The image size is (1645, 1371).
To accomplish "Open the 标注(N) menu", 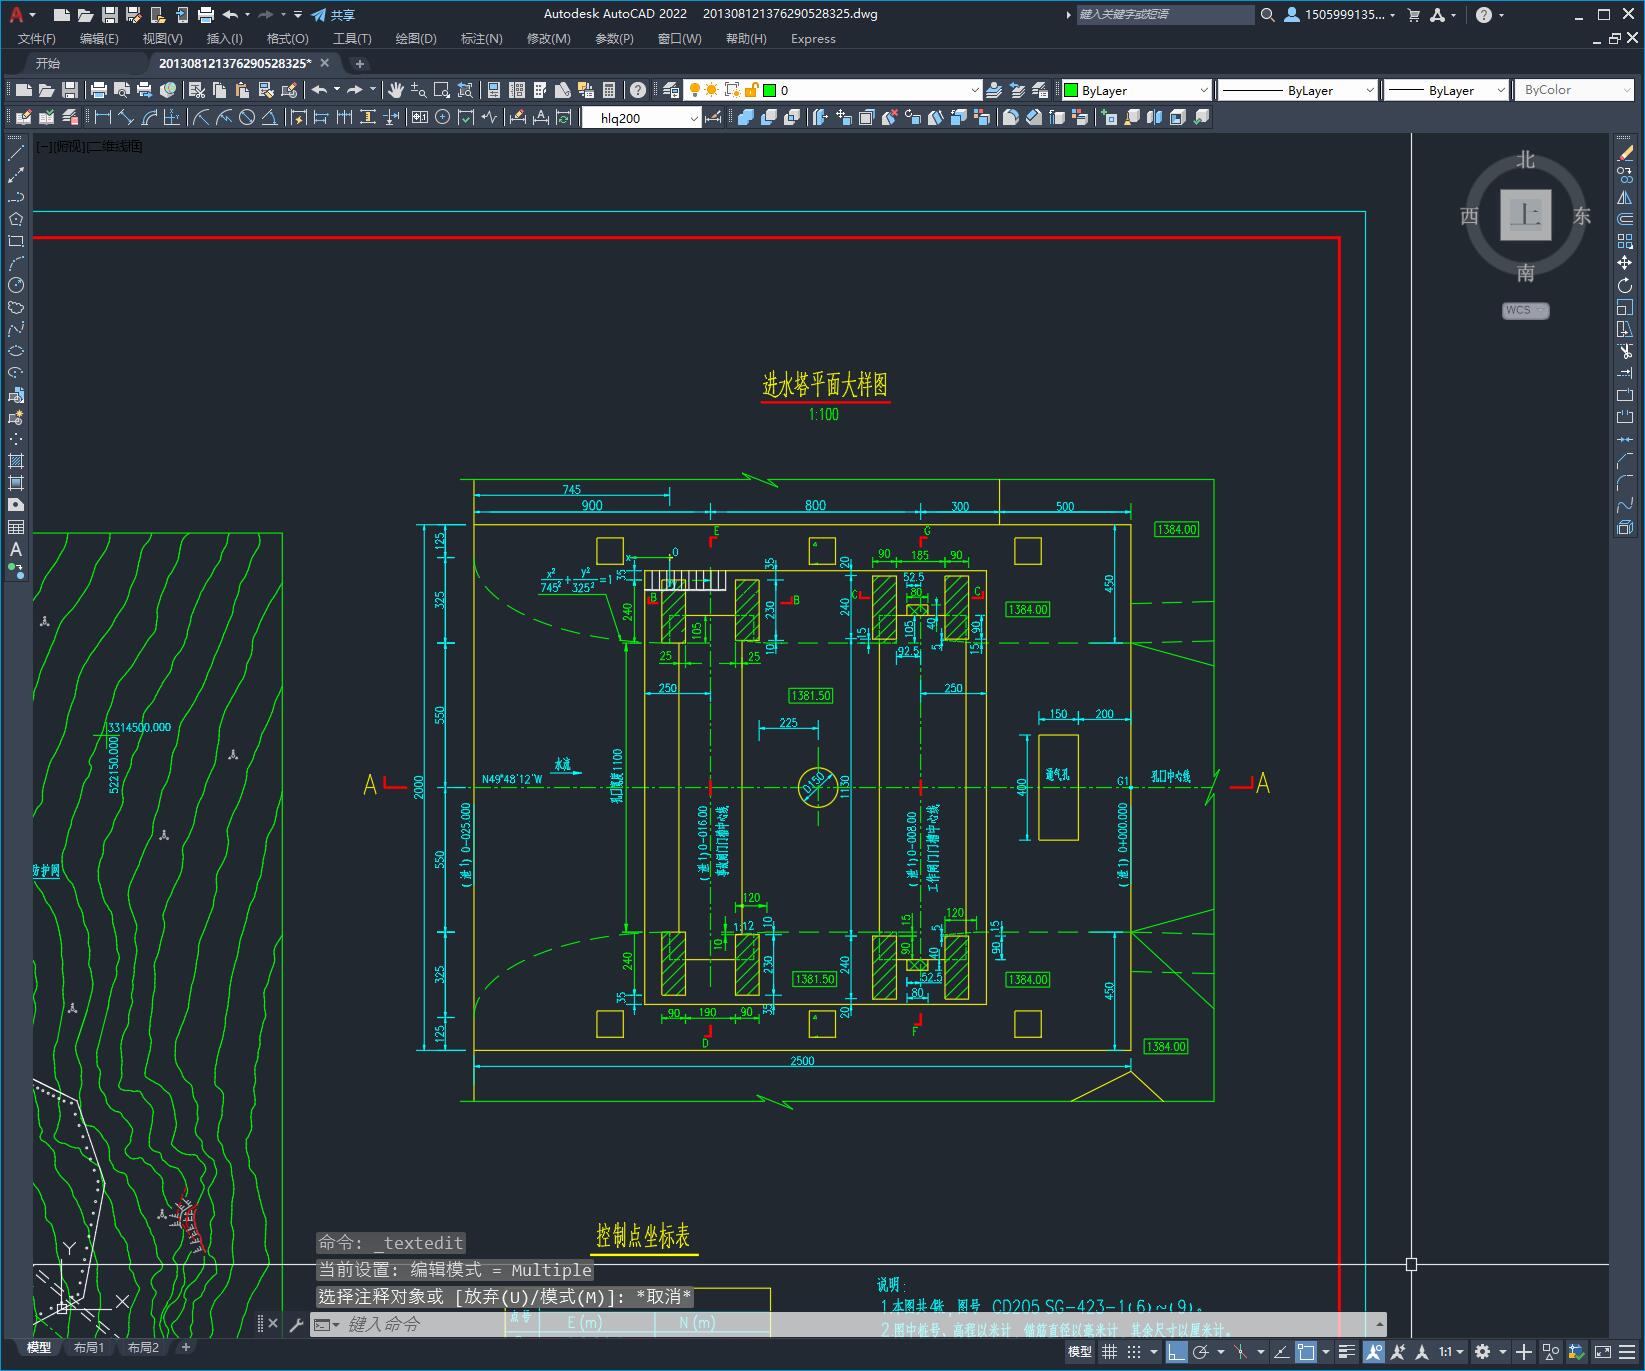I will (481, 38).
